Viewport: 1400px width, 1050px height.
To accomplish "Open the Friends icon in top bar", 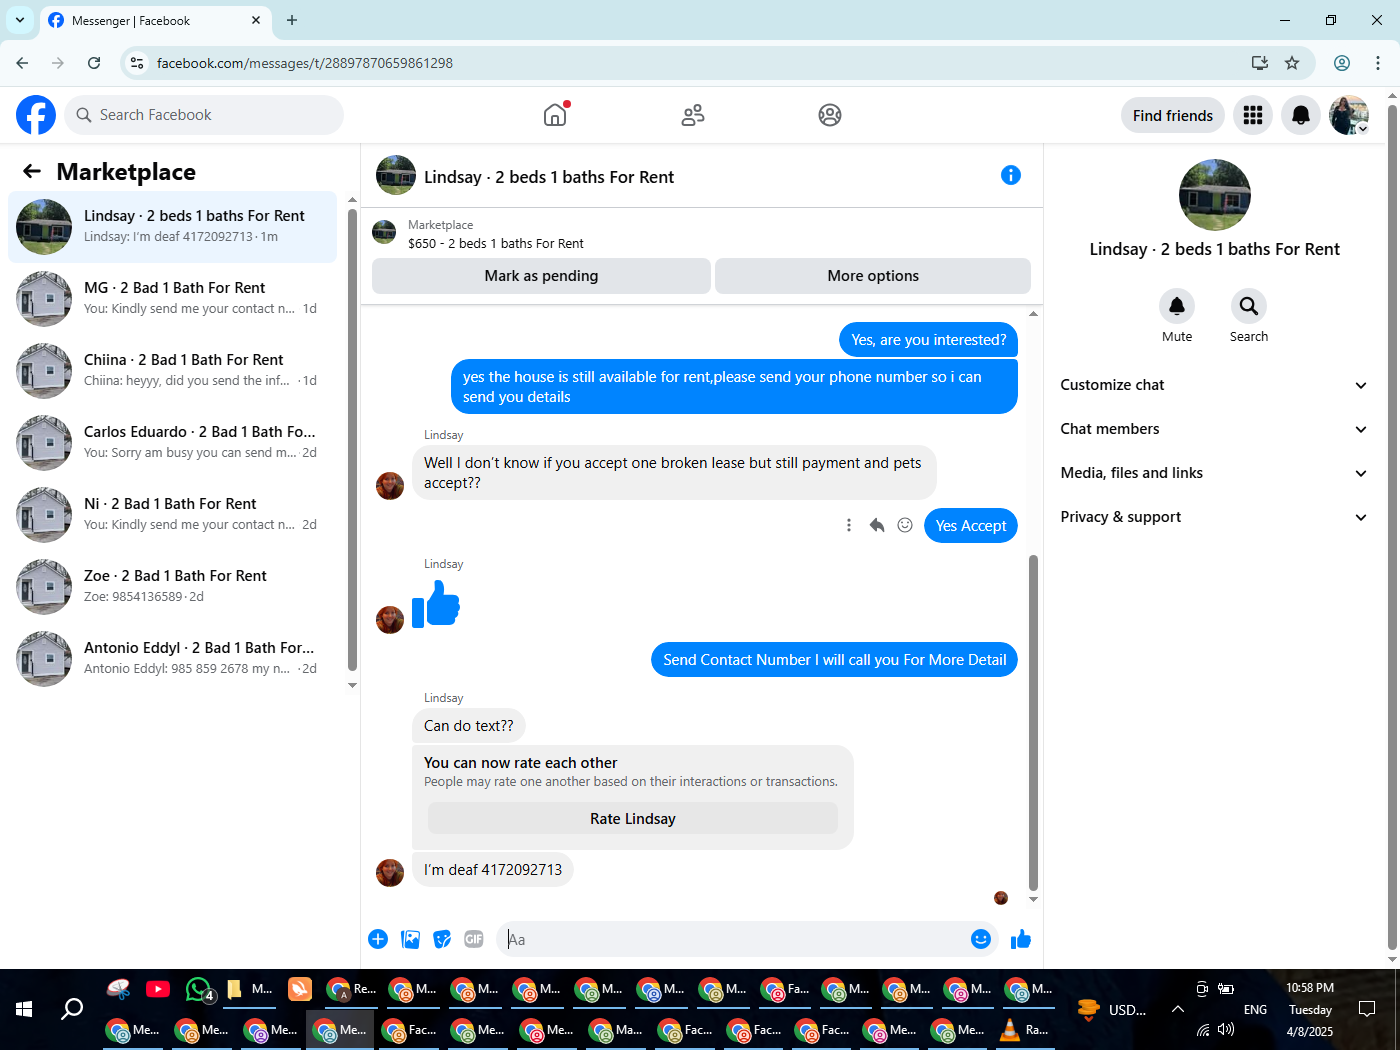I will coord(693,115).
